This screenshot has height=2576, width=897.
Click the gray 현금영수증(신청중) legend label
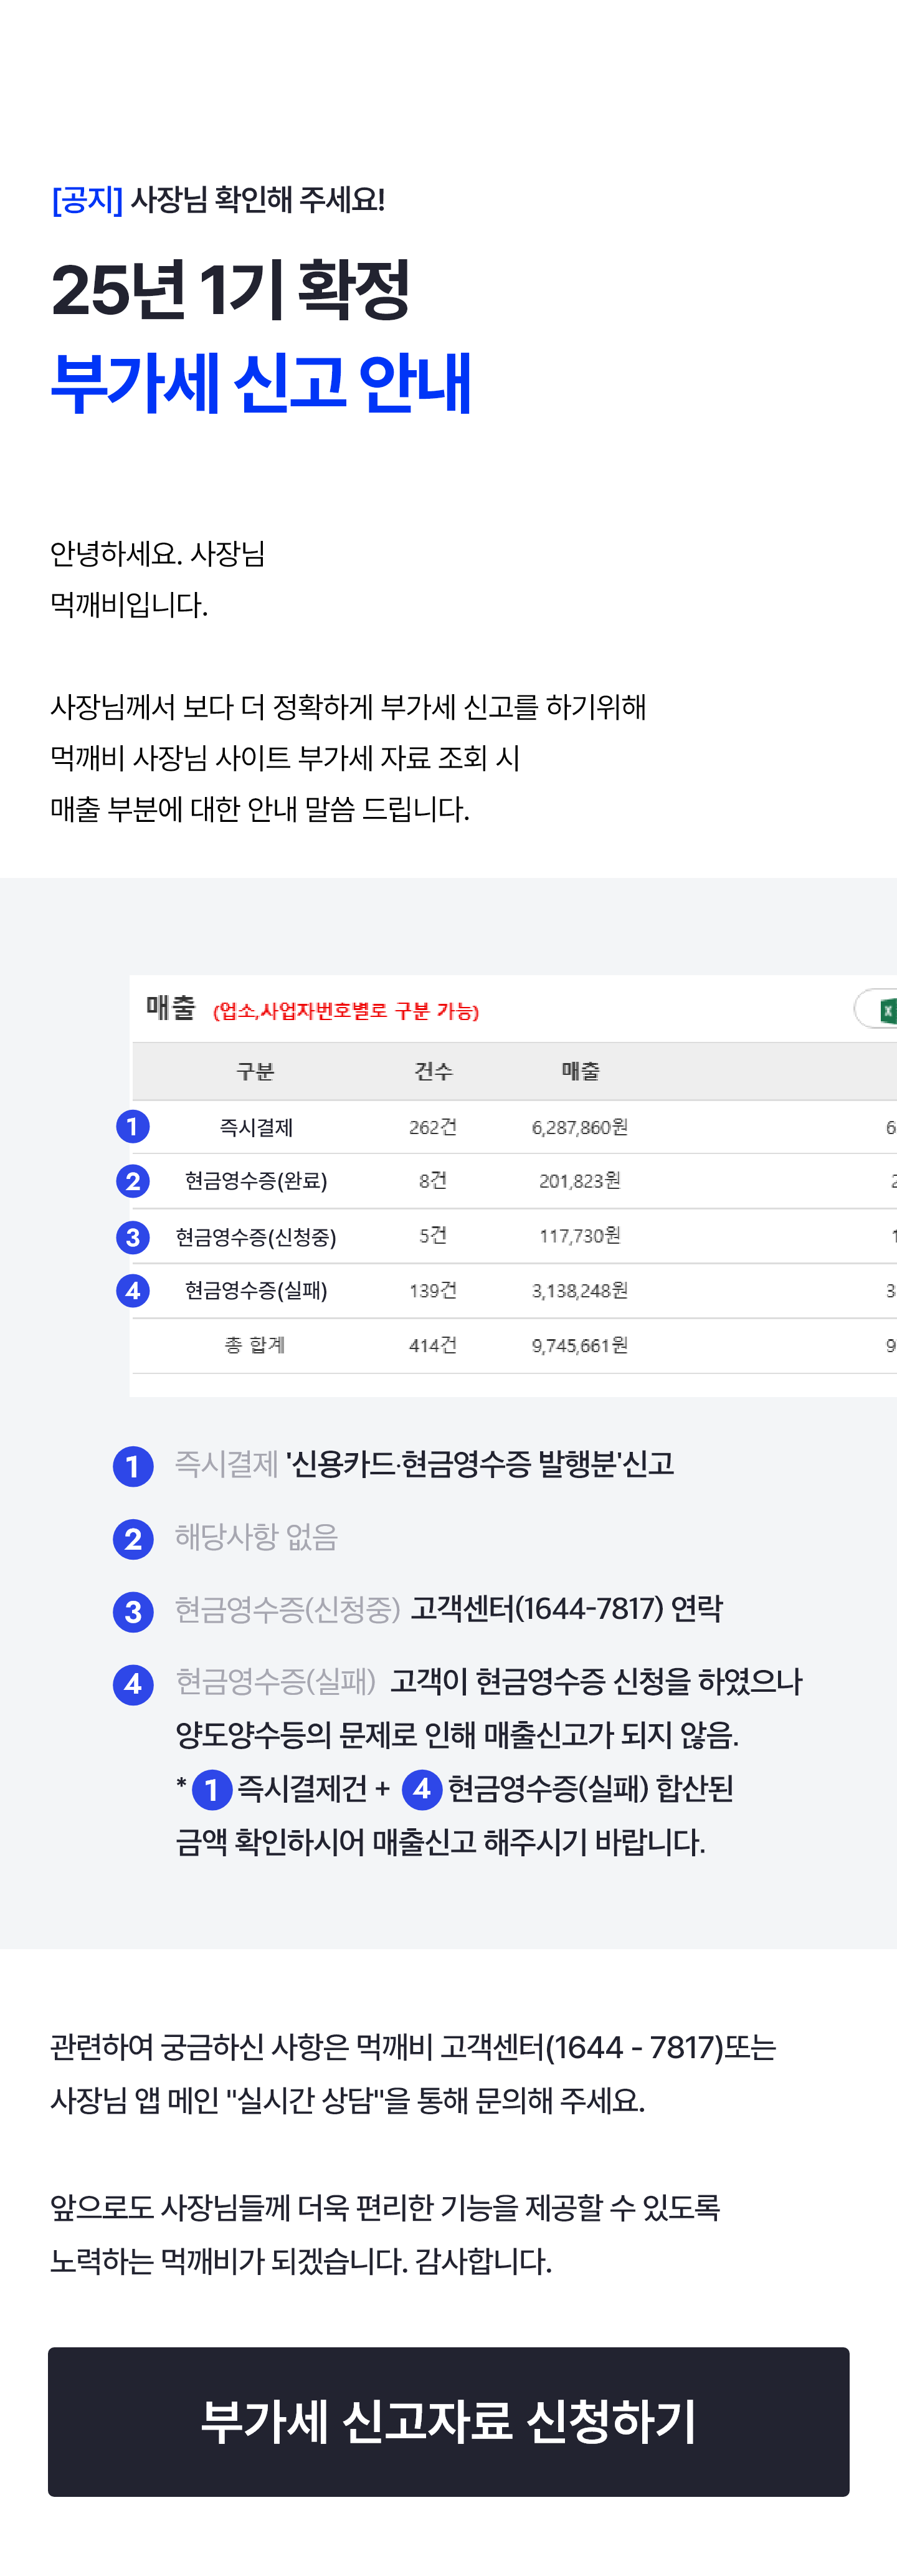(287, 1610)
